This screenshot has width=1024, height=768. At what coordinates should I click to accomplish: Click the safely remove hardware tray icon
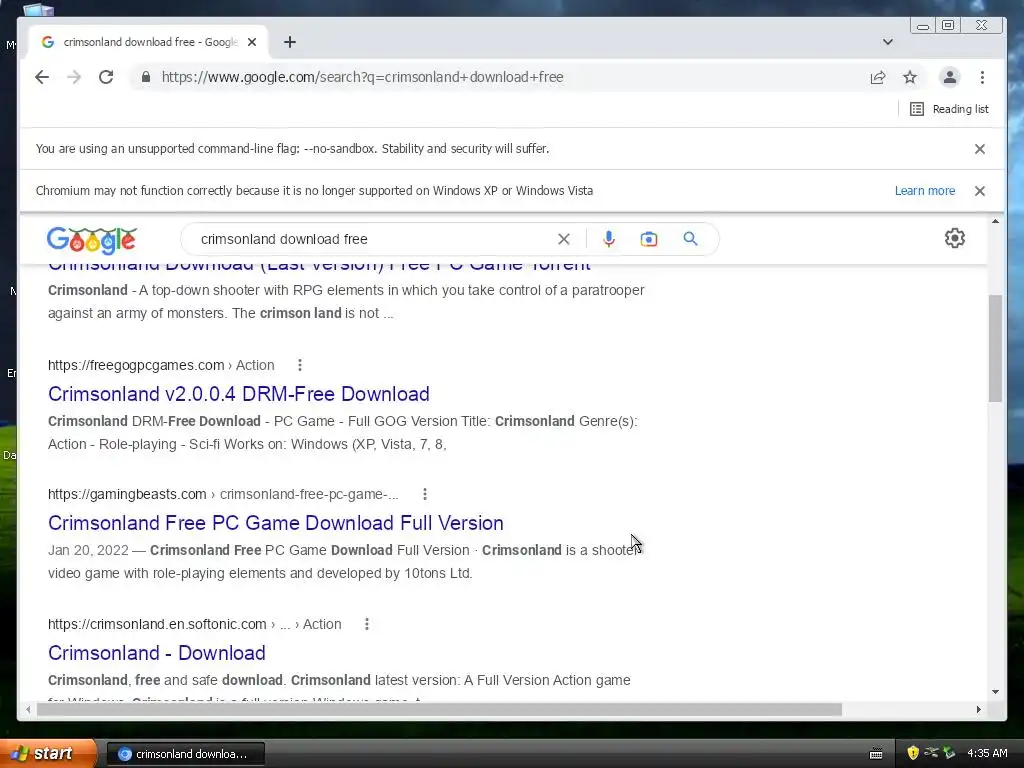[x=949, y=753]
